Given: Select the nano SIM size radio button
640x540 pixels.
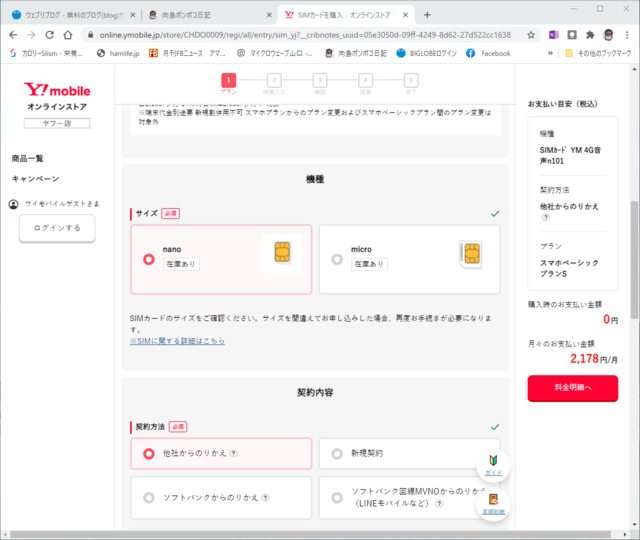Looking at the screenshot, I should click(149, 259).
